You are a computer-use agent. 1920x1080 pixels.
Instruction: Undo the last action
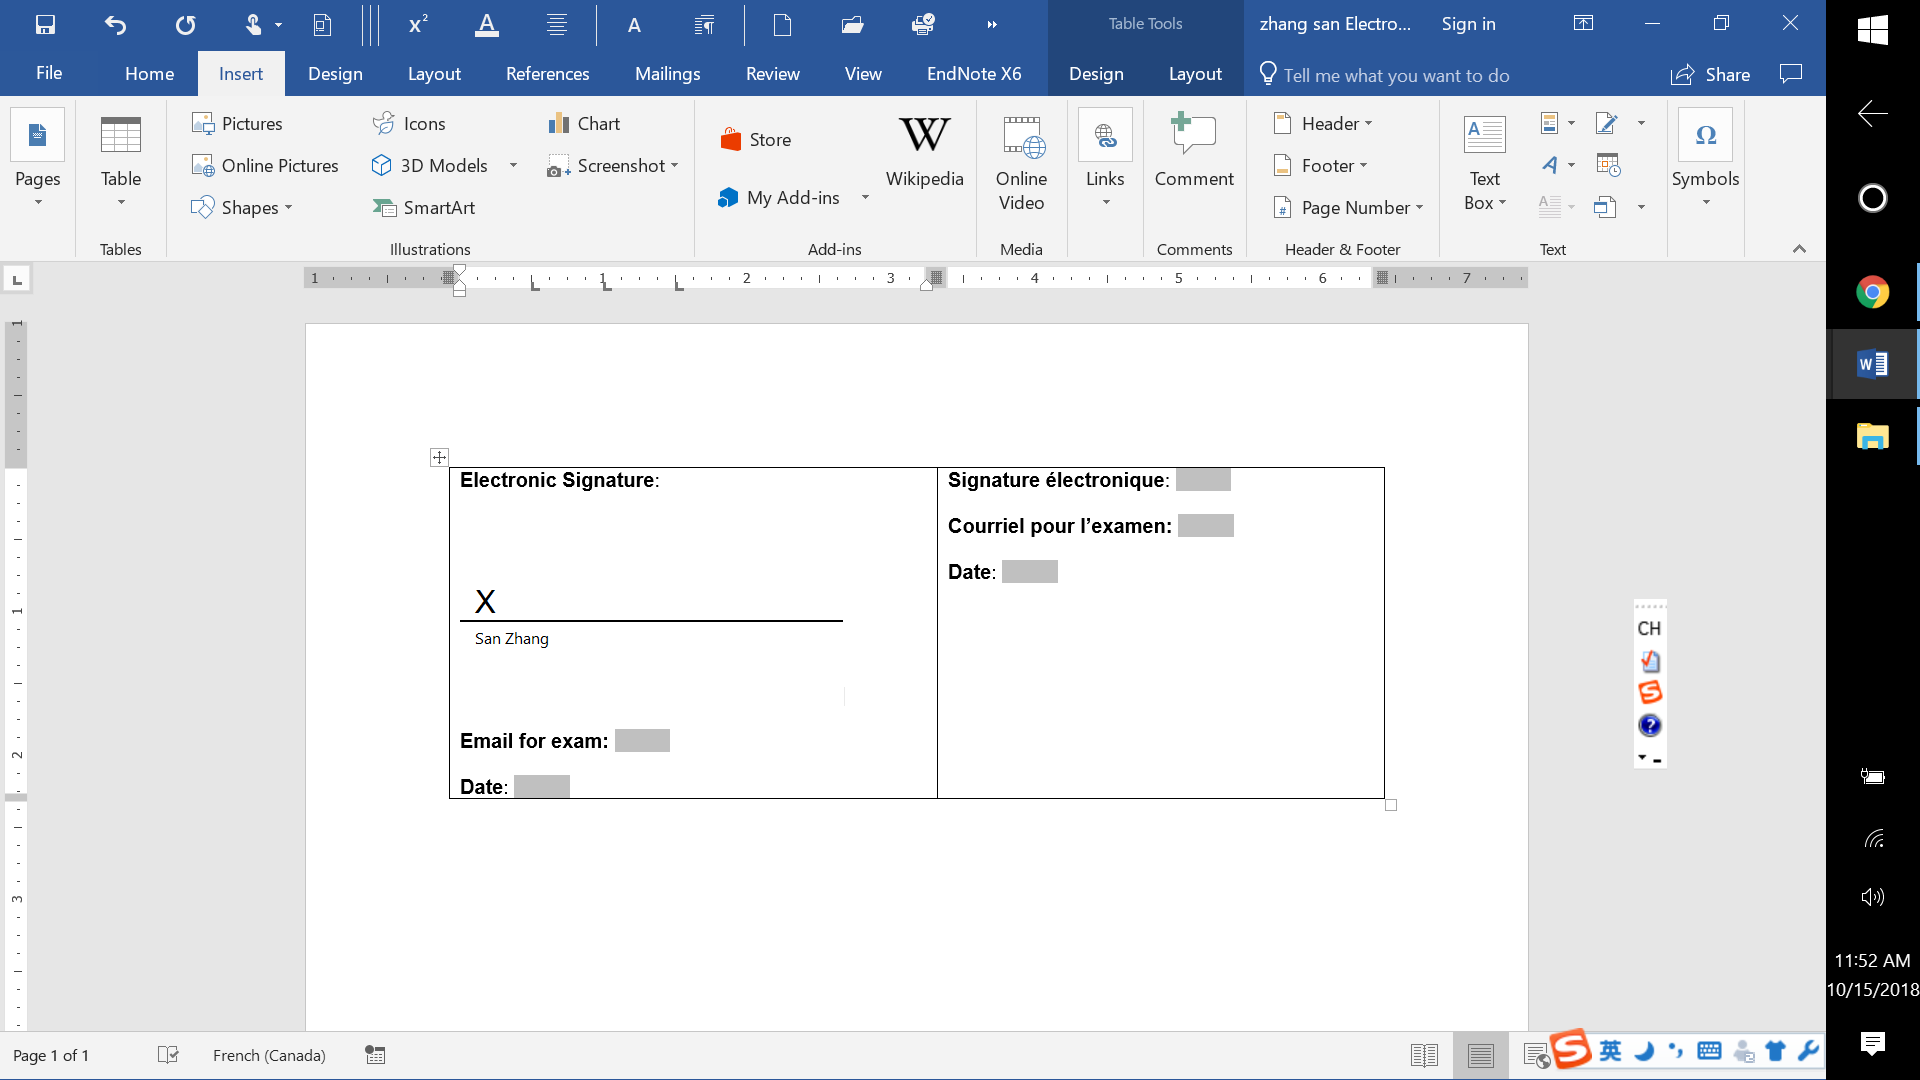[x=116, y=25]
